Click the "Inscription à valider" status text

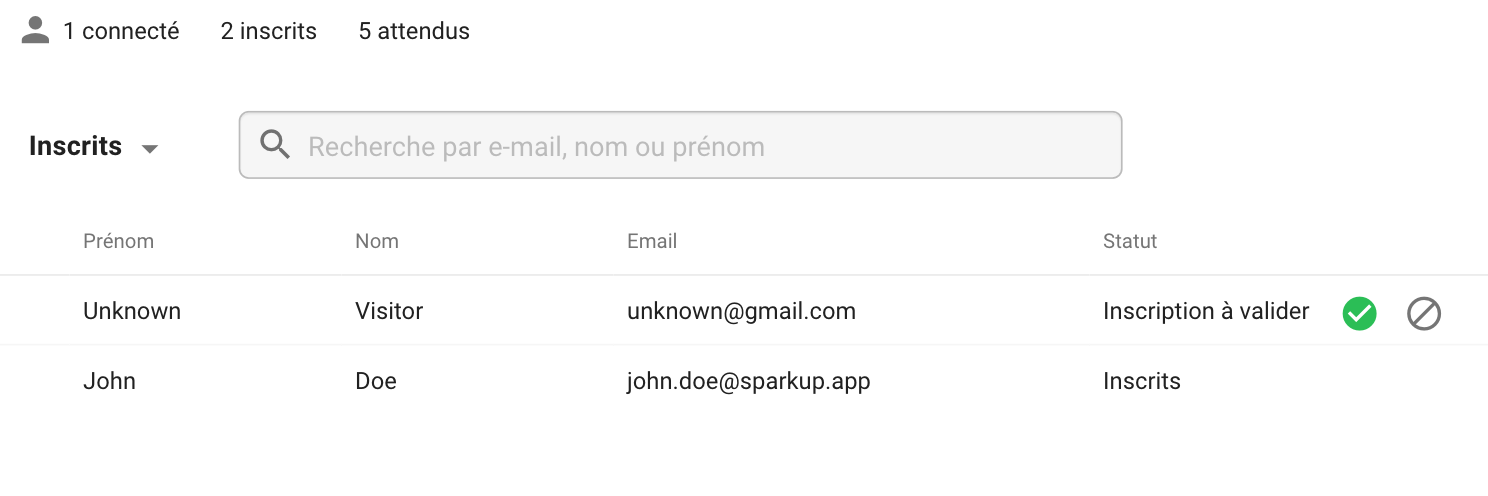tap(1206, 311)
